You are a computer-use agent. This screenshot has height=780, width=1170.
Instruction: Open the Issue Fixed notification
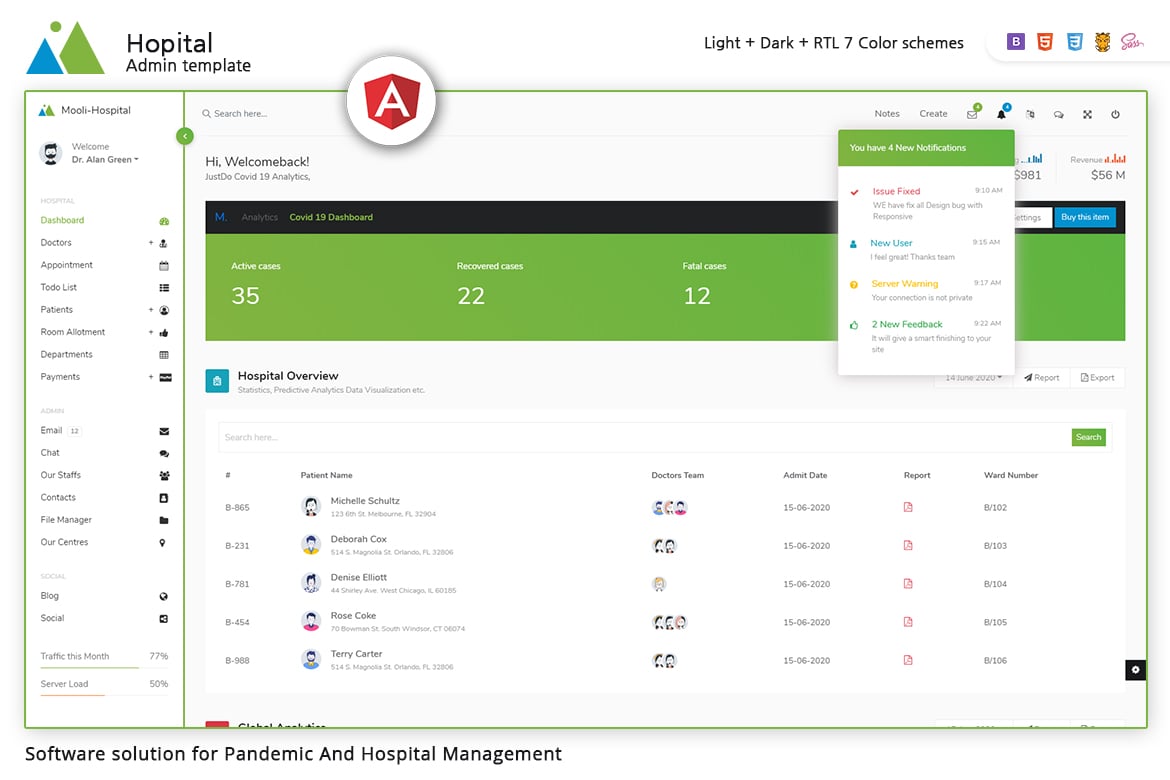(926, 204)
